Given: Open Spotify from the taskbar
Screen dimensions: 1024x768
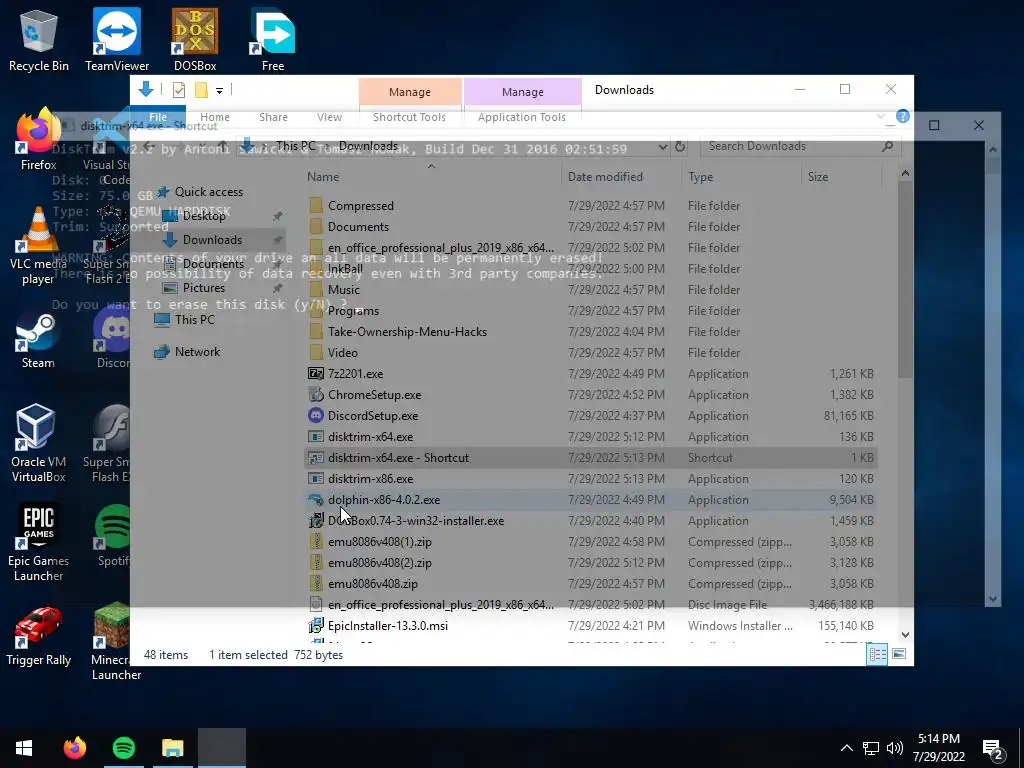Looking at the screenshot, I should (123, 748).
